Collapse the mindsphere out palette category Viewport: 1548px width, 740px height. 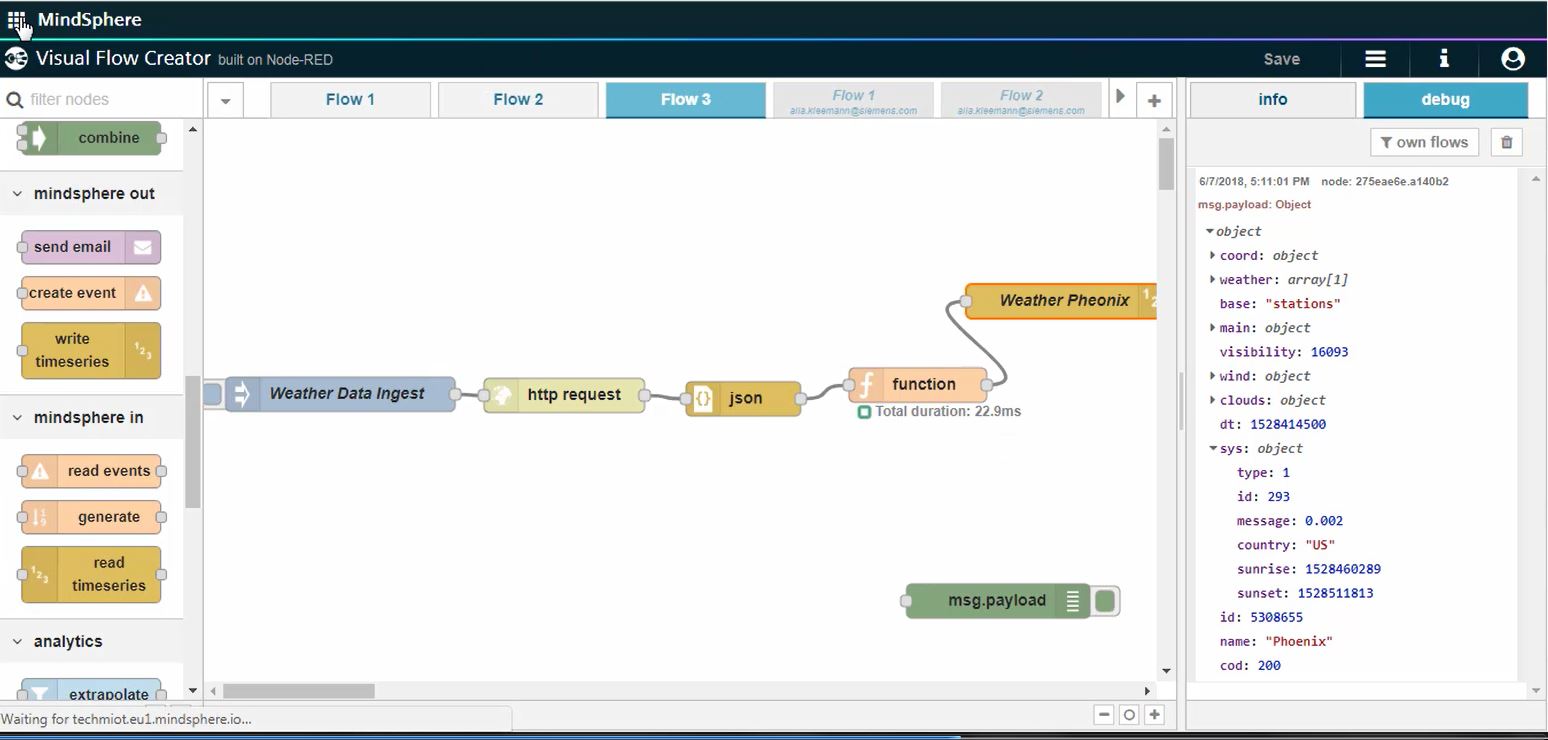pyautogui.click(x=17, y=194)
